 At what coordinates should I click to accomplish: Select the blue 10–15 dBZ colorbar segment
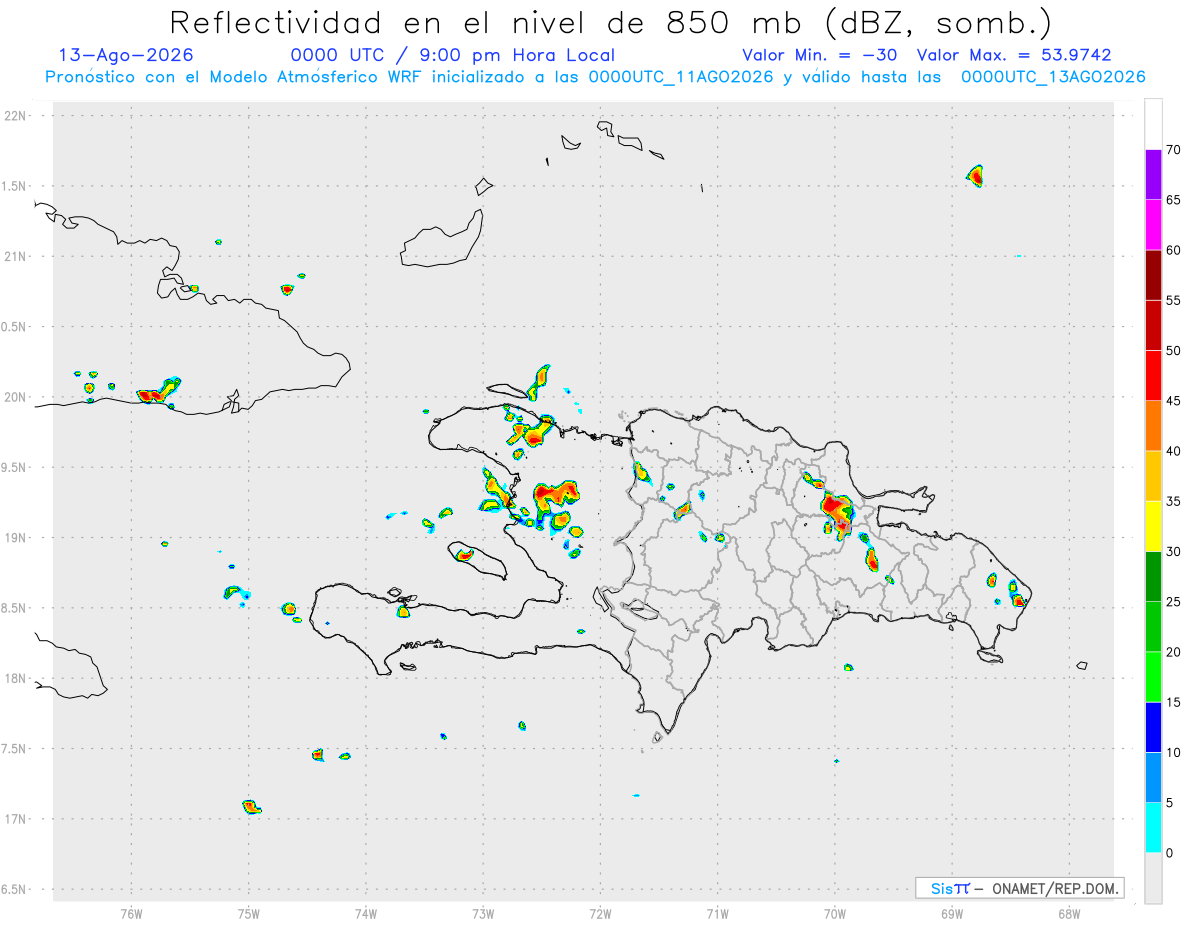[x=1153, y=727]
